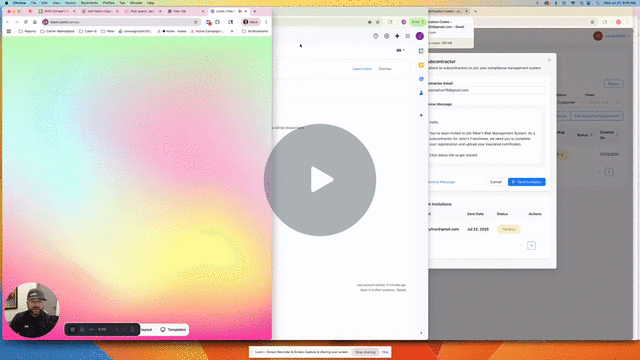This screenshot has height=360, width=640.
Task: Open the Gmail support question mark icon
Action: click(376, 36)
